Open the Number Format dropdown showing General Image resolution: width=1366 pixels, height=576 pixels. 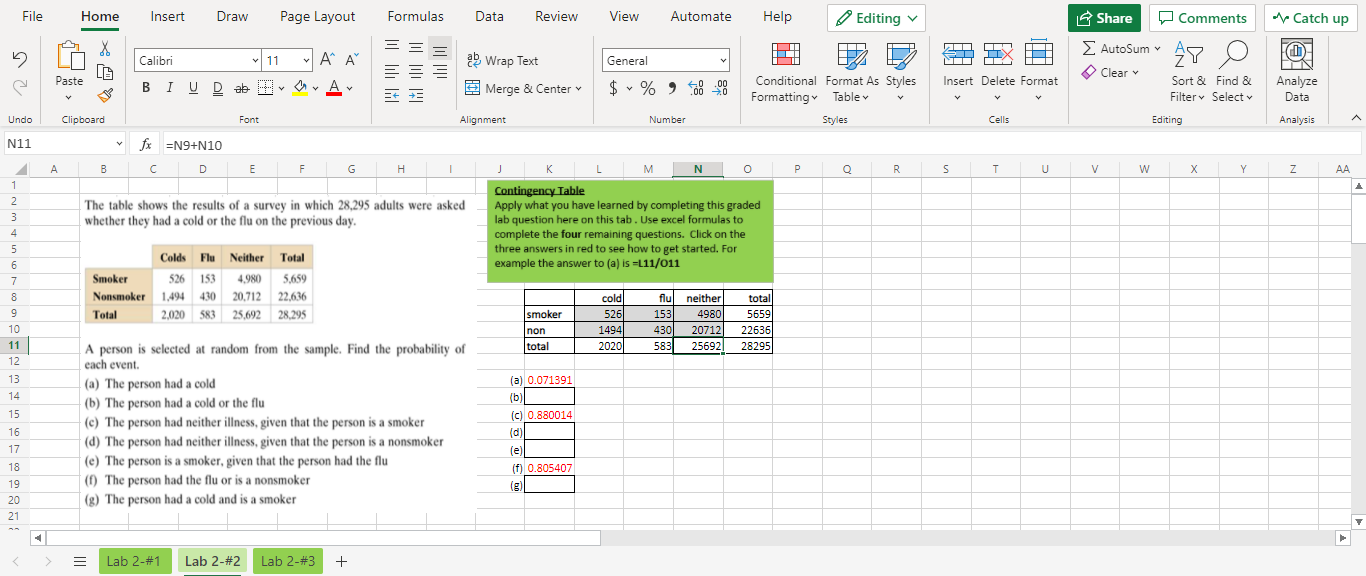tap(665, 60)
